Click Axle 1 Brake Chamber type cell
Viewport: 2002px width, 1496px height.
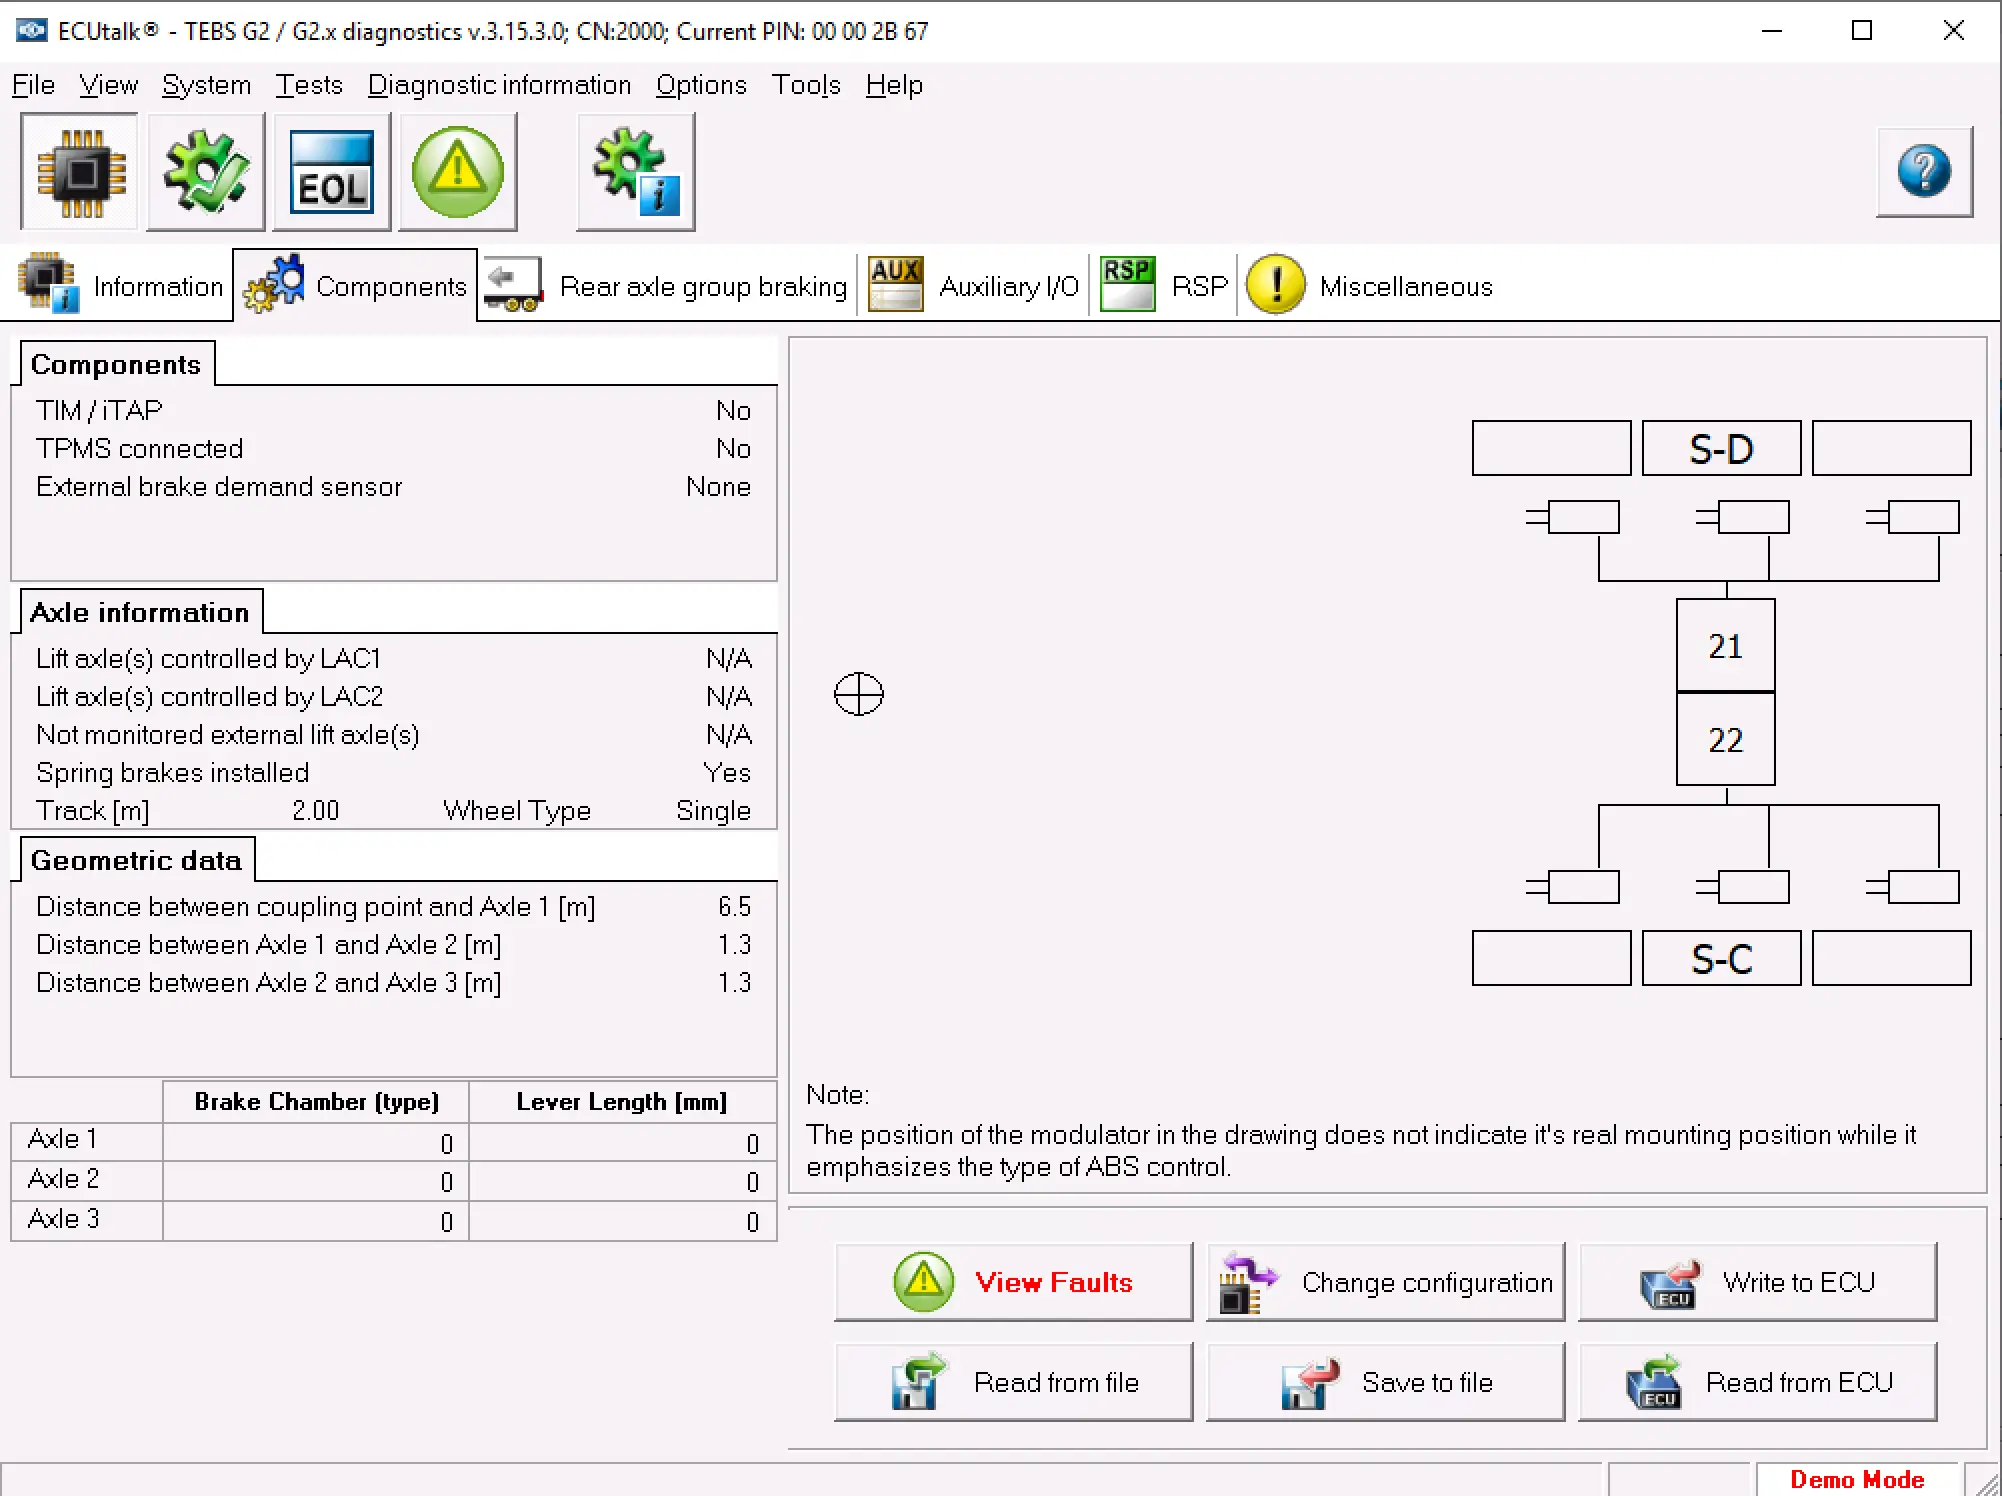(315, 1142)
